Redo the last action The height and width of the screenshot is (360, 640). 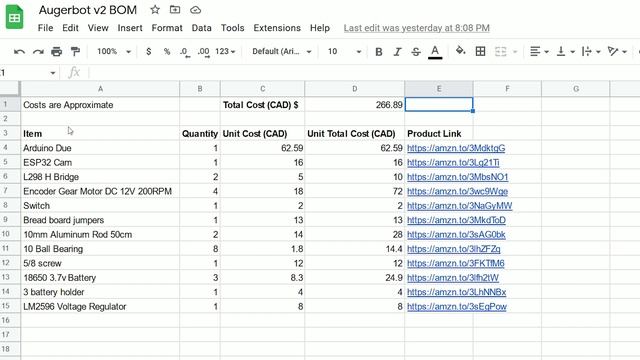tap(38, 51)
